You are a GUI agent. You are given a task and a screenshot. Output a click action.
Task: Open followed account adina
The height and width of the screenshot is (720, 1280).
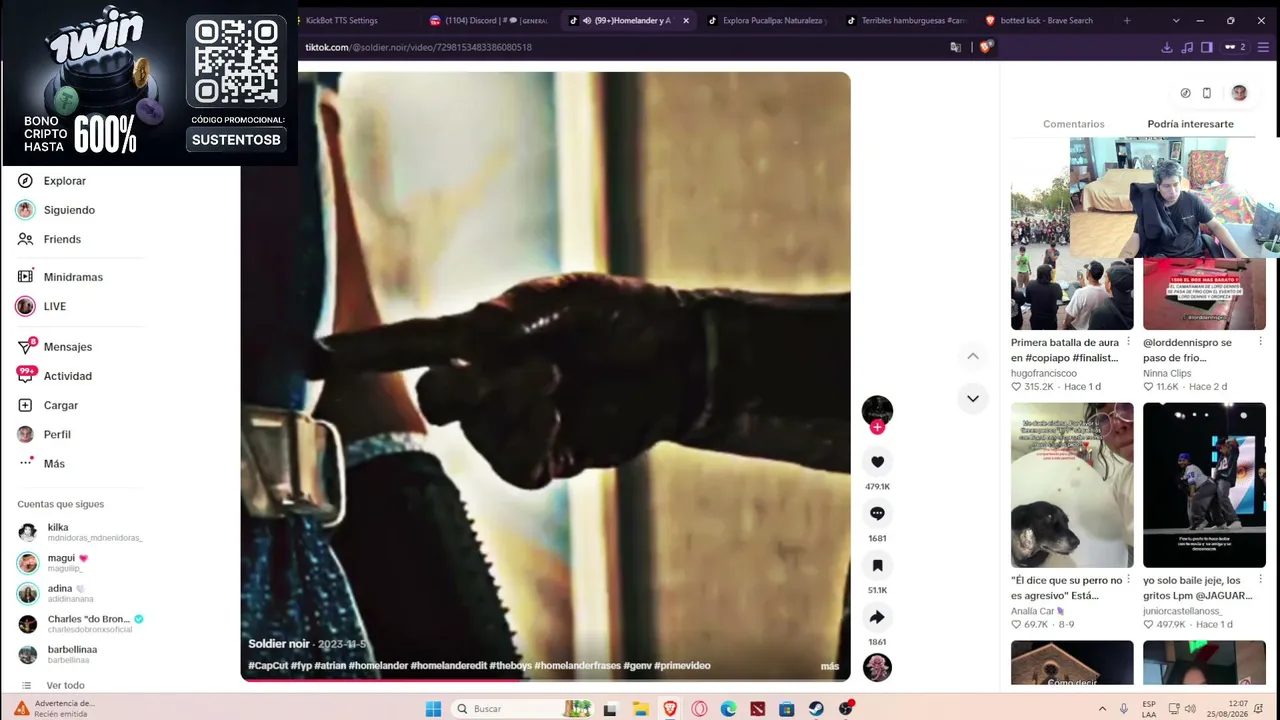tap(80, 593)
